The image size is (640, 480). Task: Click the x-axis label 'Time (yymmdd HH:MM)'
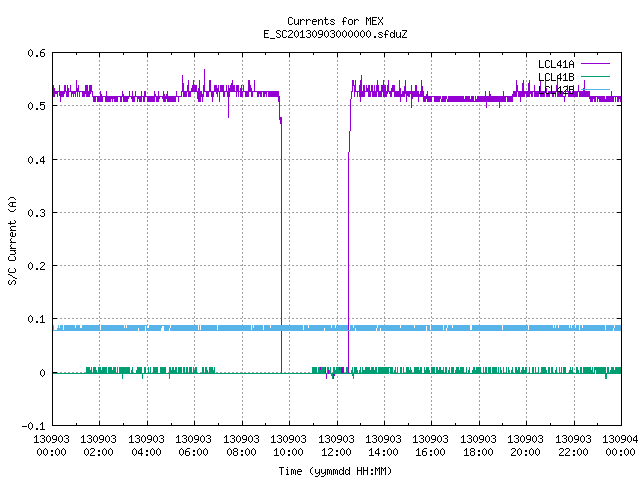pyautogui.click(x=335, y=471)
